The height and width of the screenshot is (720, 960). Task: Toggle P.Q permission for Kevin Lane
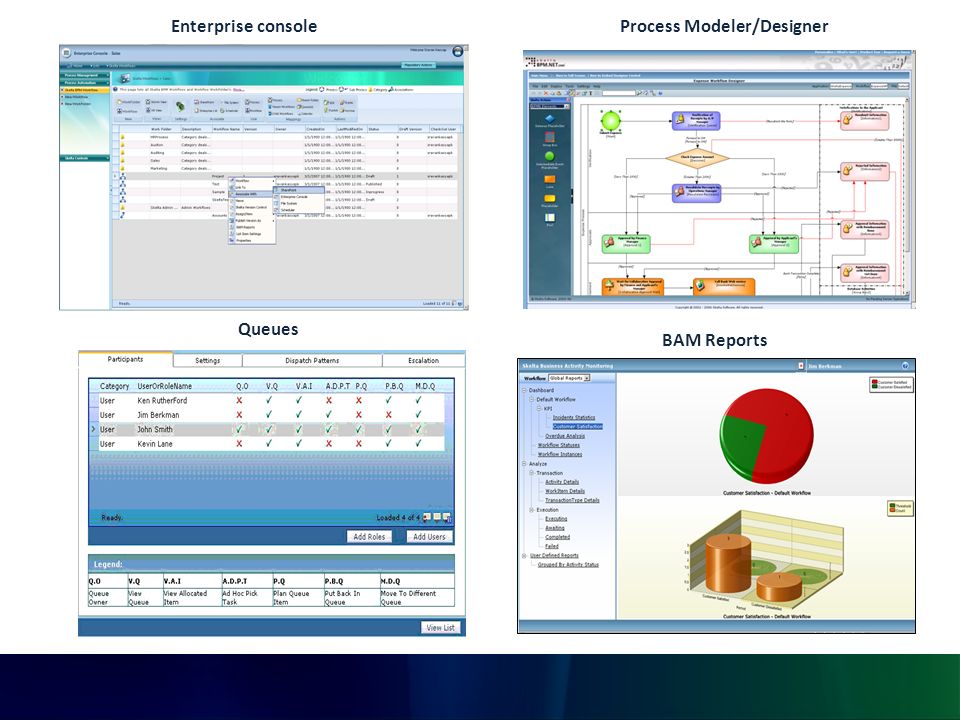(x=359, y=444)
